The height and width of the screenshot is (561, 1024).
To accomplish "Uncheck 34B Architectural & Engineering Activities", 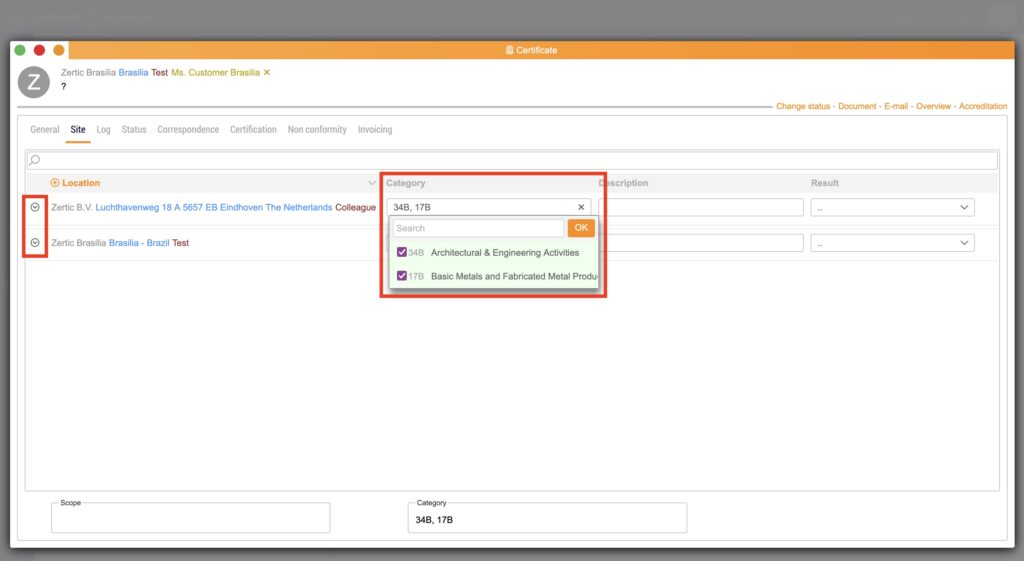I will coord(402,253).
